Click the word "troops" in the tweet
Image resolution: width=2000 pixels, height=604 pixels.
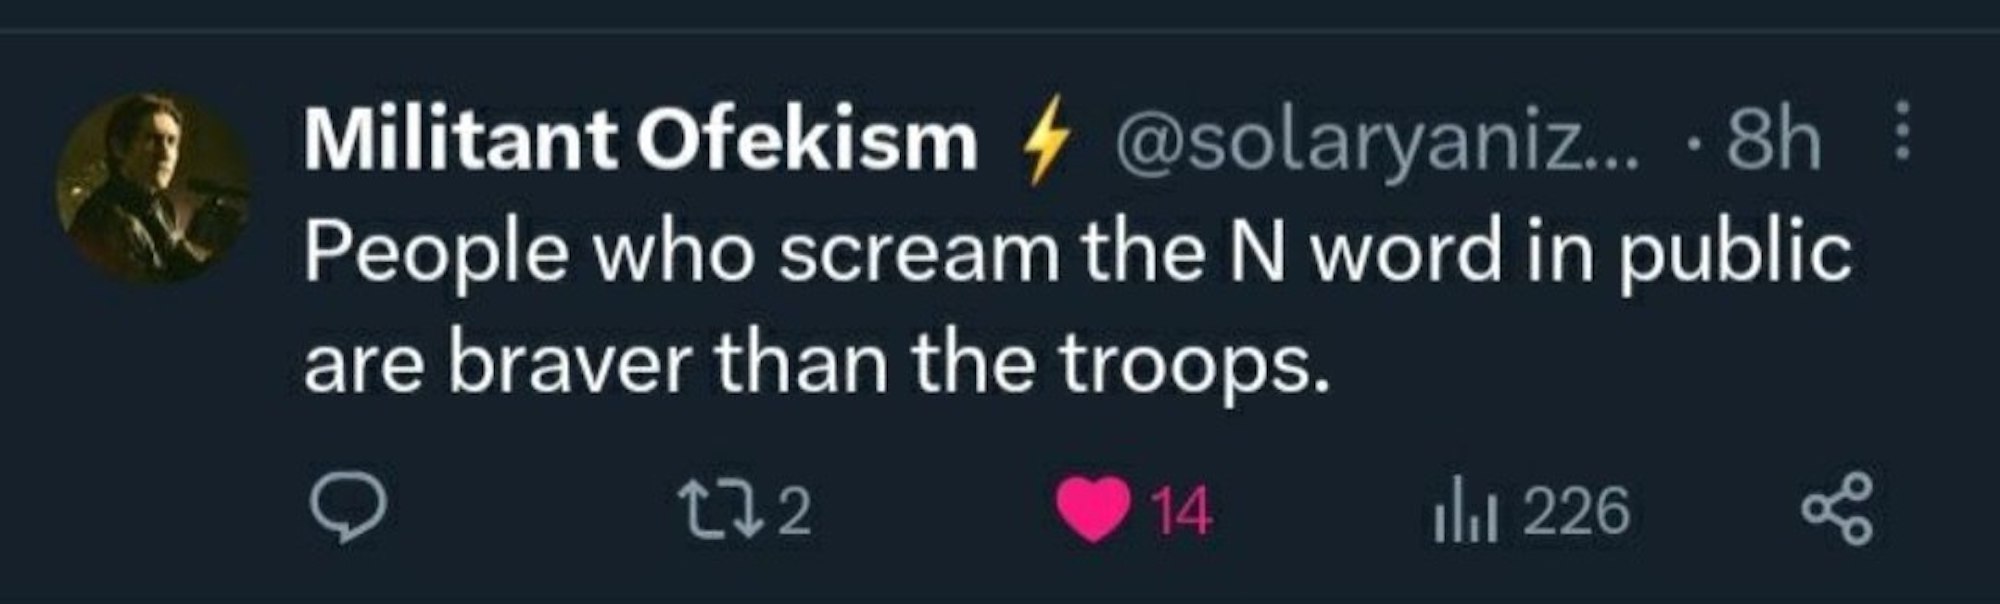(x=1197, y=364)
